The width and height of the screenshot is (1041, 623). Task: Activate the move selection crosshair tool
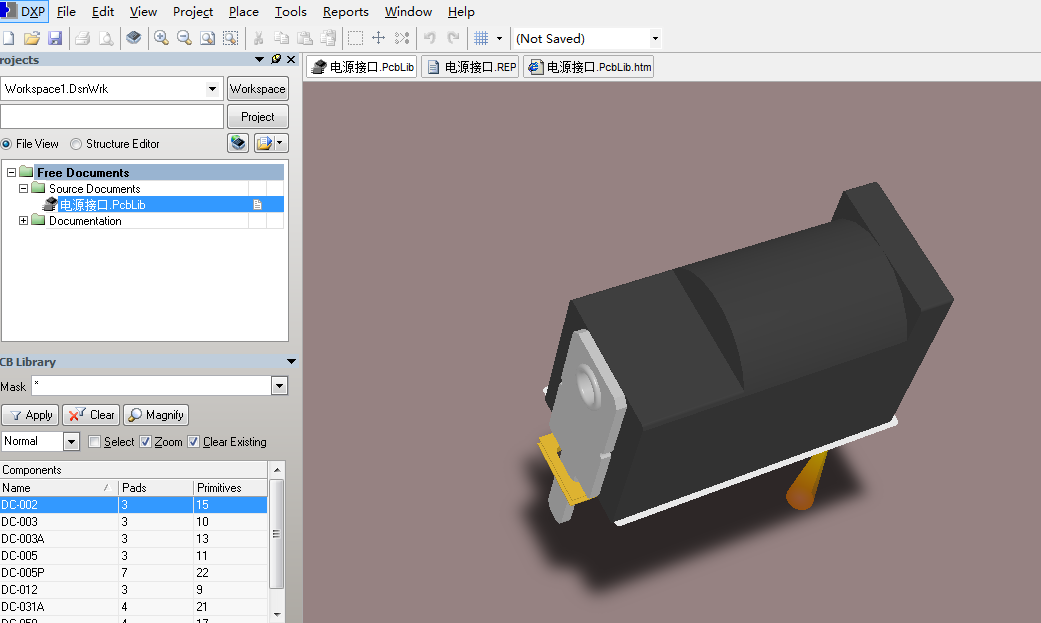click(378, 39)
